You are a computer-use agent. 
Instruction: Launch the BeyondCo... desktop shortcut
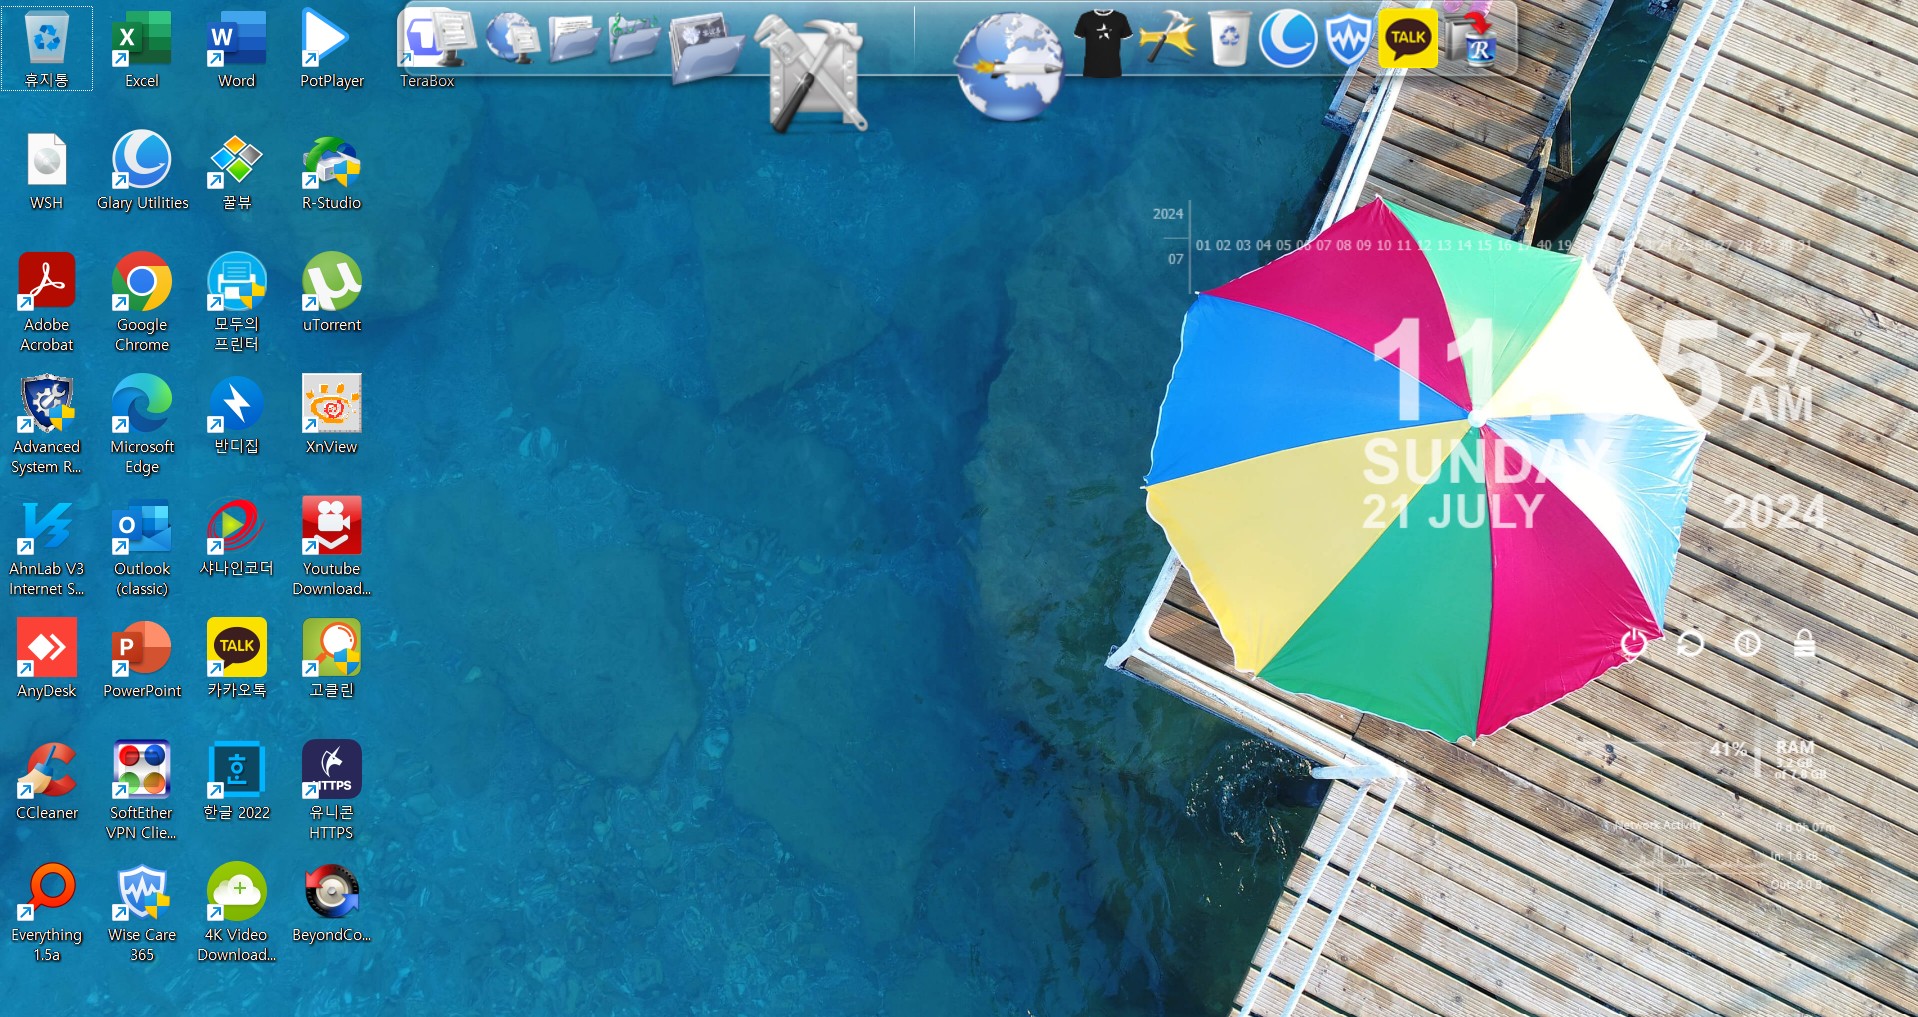click(x=332, y=902)
